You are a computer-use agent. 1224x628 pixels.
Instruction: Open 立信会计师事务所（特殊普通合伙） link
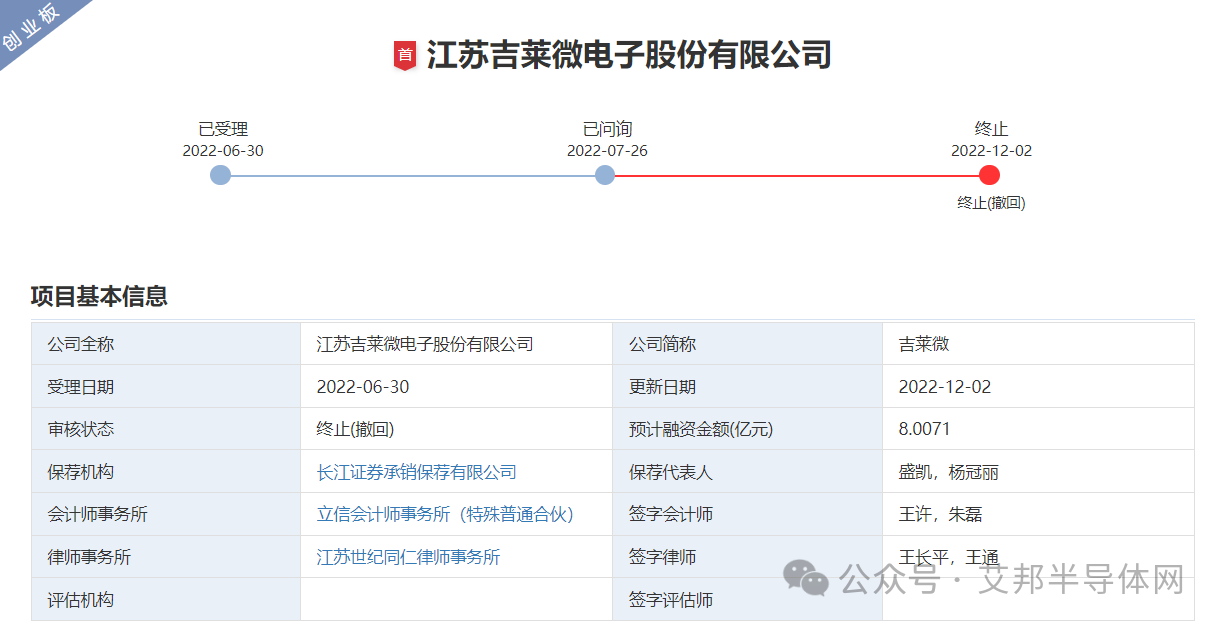[445, 514]
